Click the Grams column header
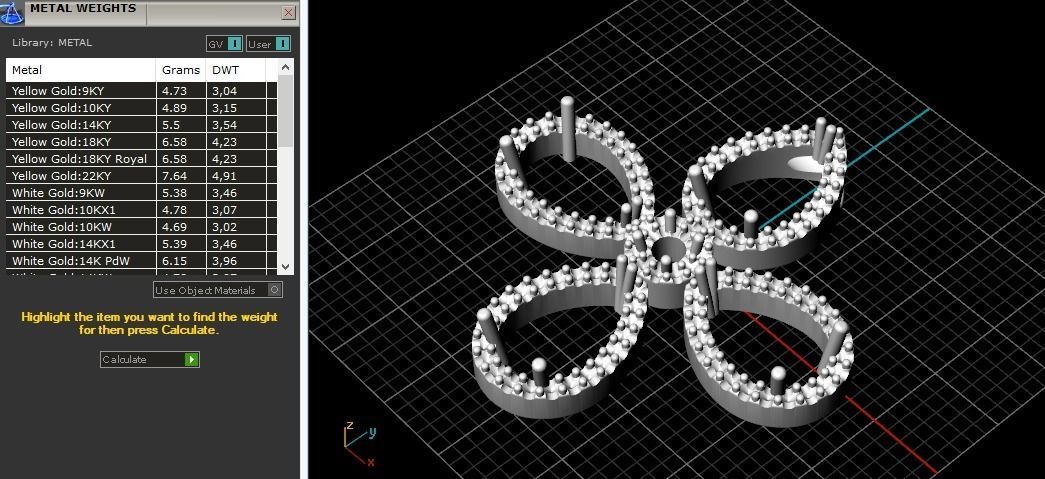This screenshot has height=479, width=1045. [x=181, y=70]
